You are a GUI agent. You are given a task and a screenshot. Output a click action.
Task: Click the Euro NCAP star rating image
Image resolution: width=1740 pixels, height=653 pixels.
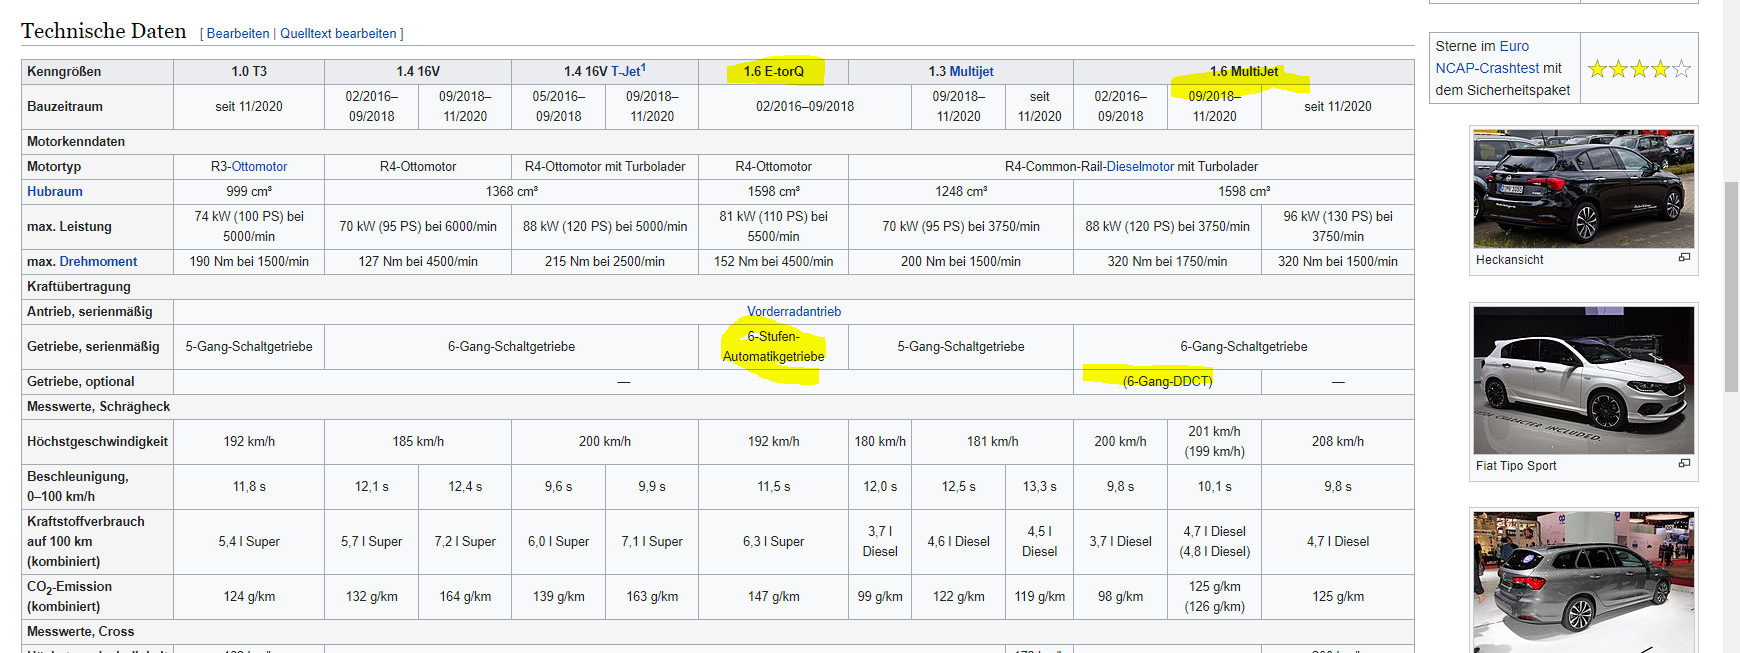(x=1639, y=69)
